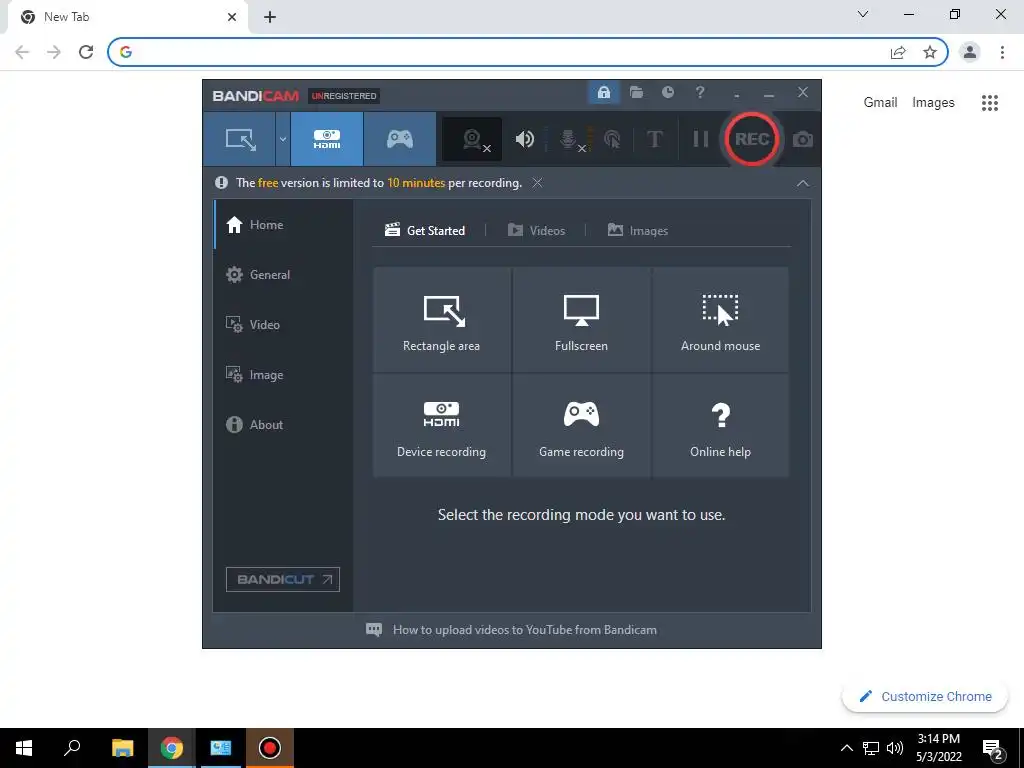Toggle the microphone icon in toolbar

tap(569, 139)
